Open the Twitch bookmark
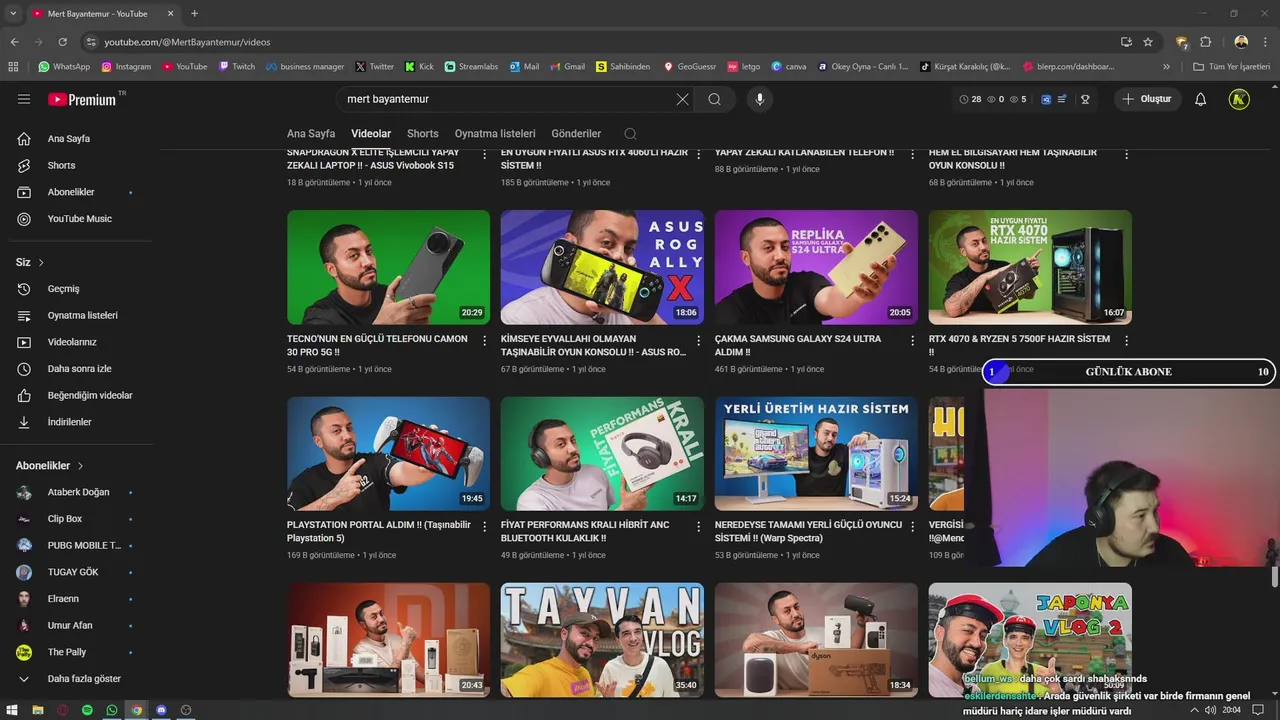The image size is (1280, 720). [237, 67]
